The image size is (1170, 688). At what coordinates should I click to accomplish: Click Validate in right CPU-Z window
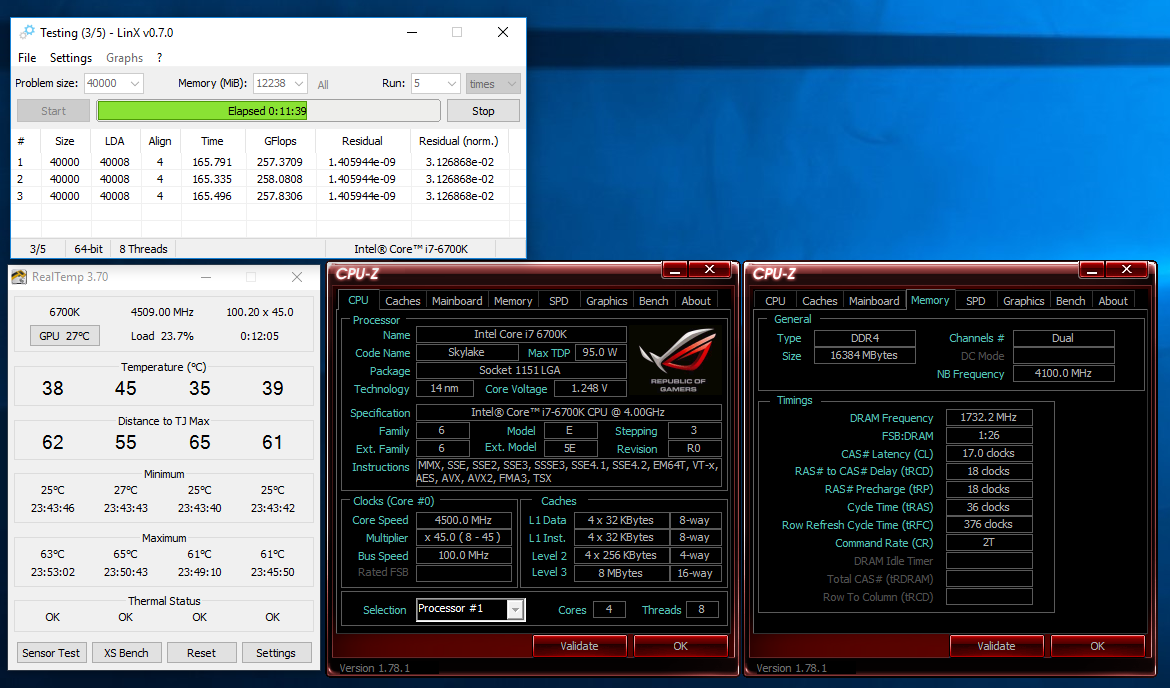(996, 646)
